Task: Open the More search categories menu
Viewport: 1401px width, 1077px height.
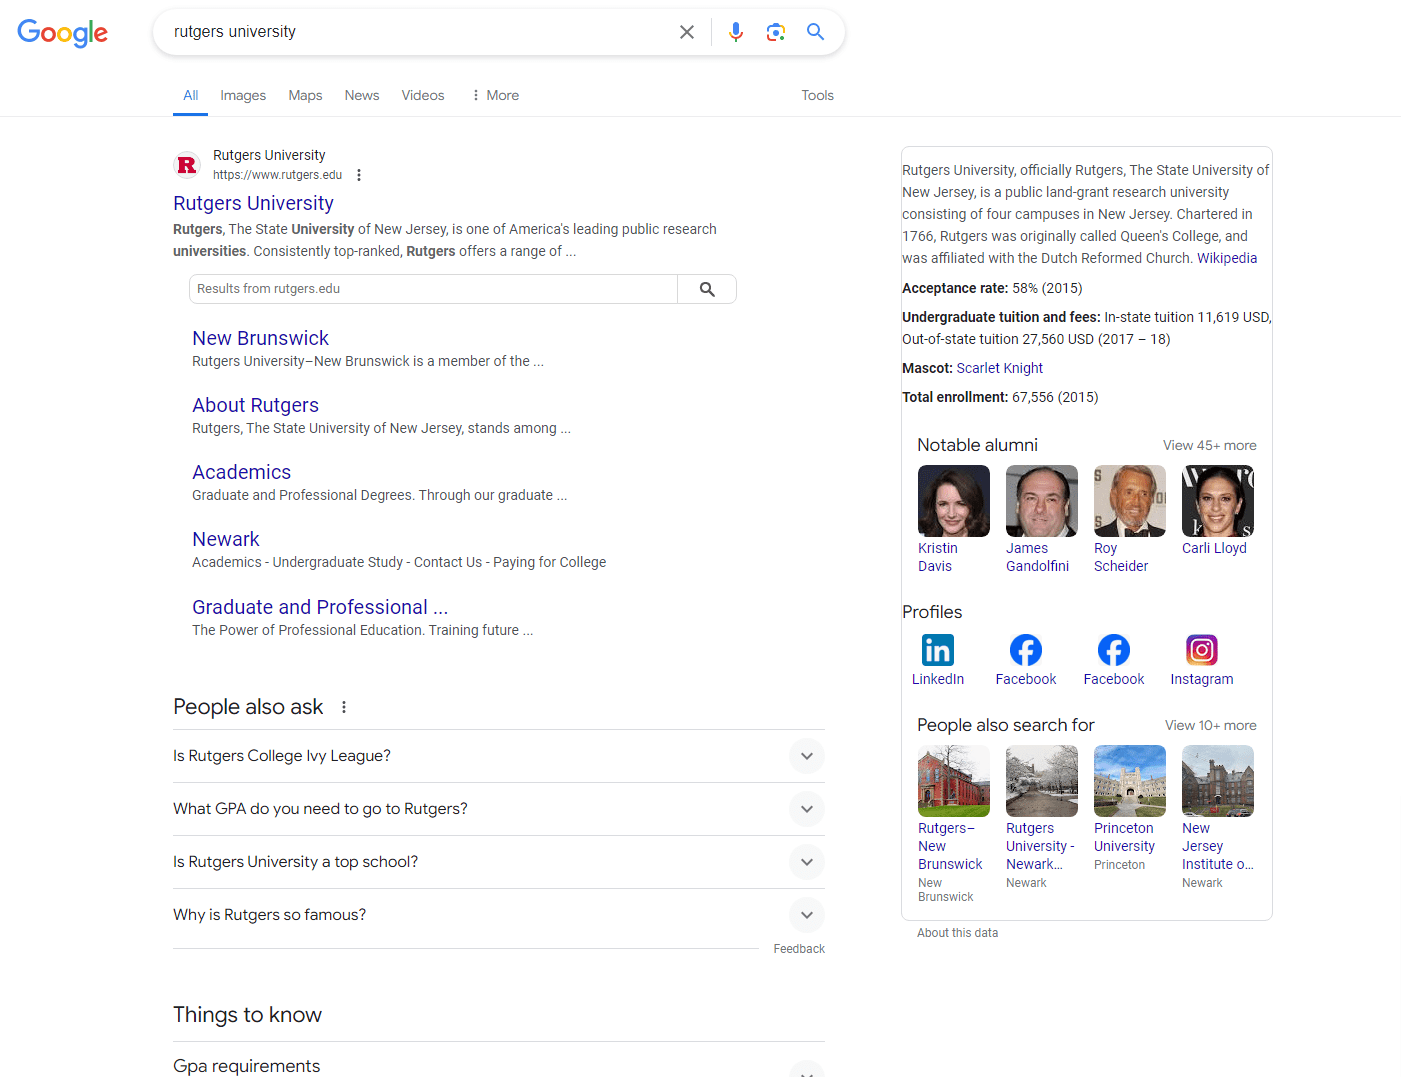Action: point(494,95)
